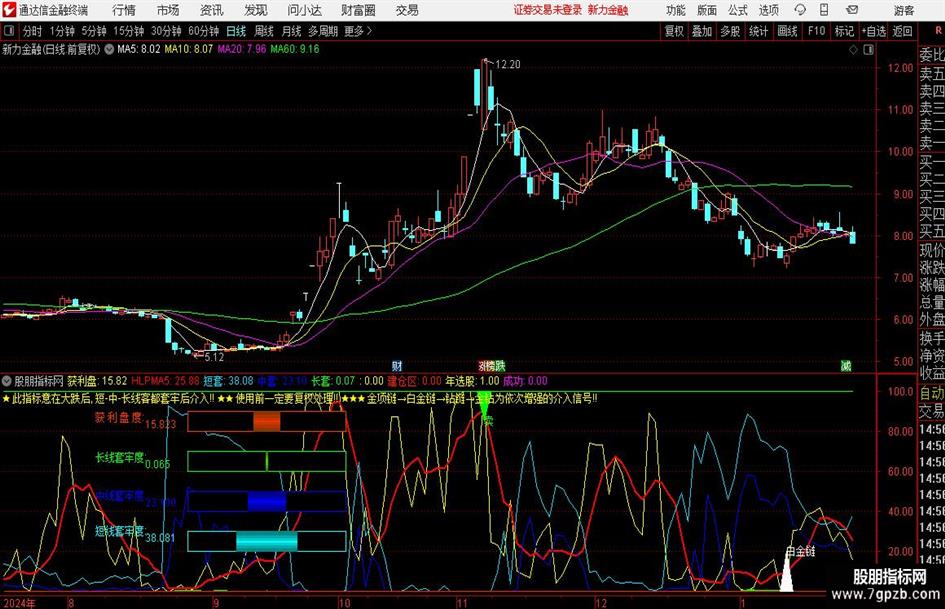This screenshot has width=945, height=609.
Task: Click the green 卖 sell signal marker
Action: 488,421
